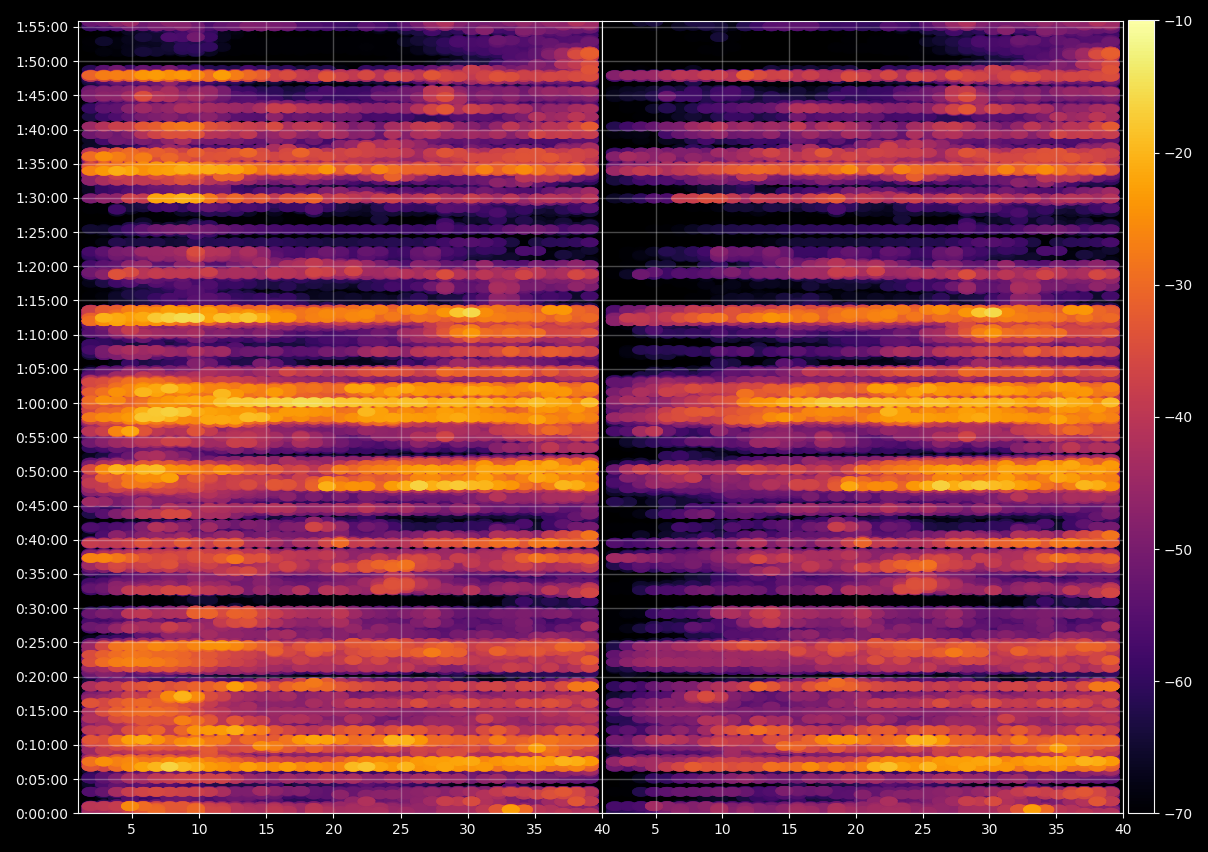Click x-axis label 15 under right heatmap
Viewport: 1208px width, 852px height.
tap(789, 830)
